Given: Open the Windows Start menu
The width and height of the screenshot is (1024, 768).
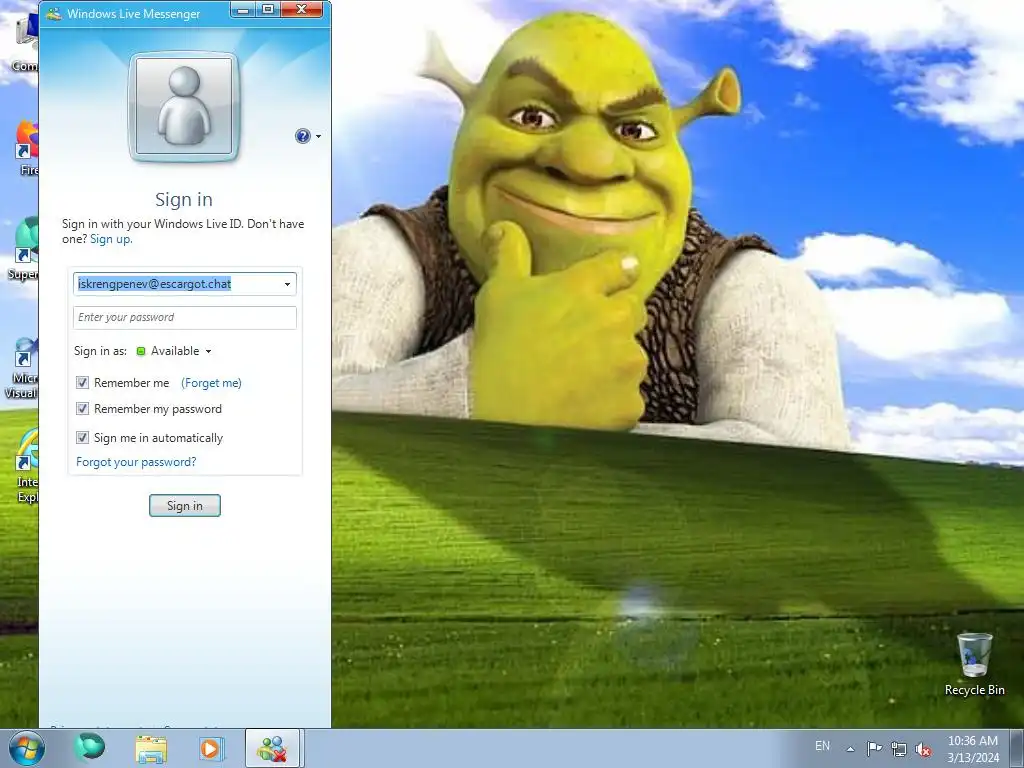Looking at the screenshot, I should pos(26,748).
